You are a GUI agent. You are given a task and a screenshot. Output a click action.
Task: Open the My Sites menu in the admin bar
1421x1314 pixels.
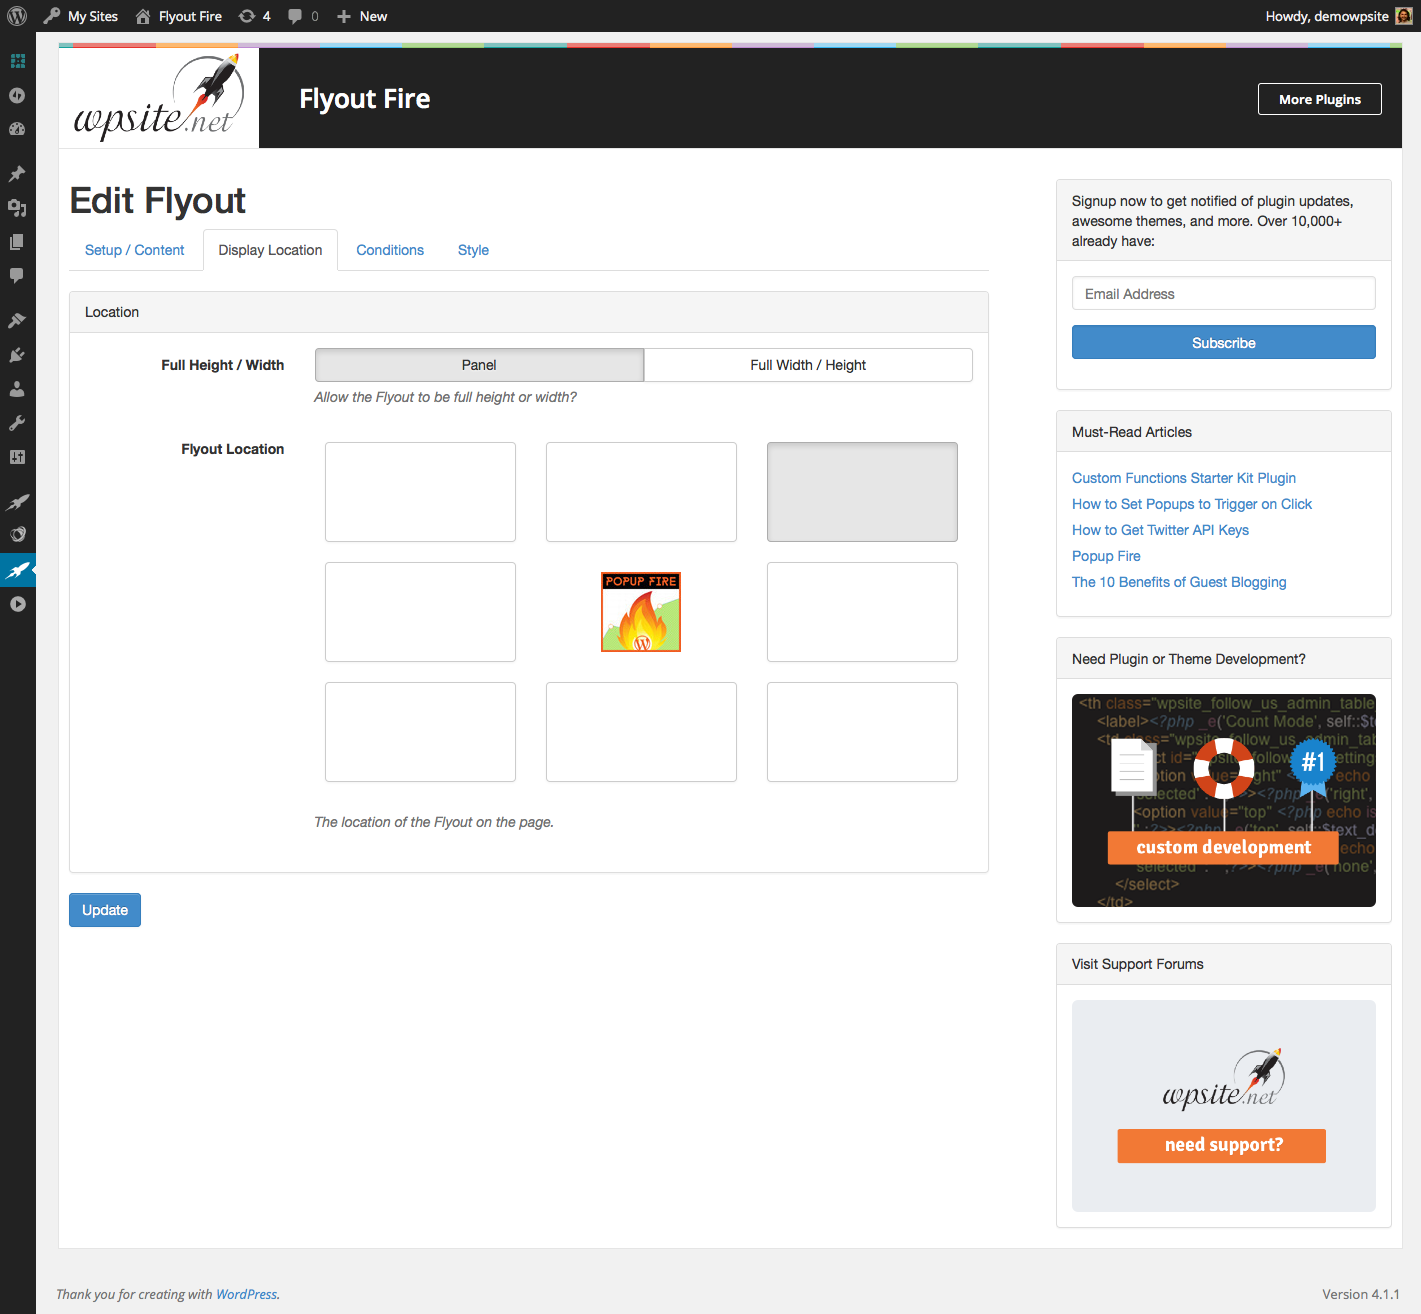click(x=81, y=16)
